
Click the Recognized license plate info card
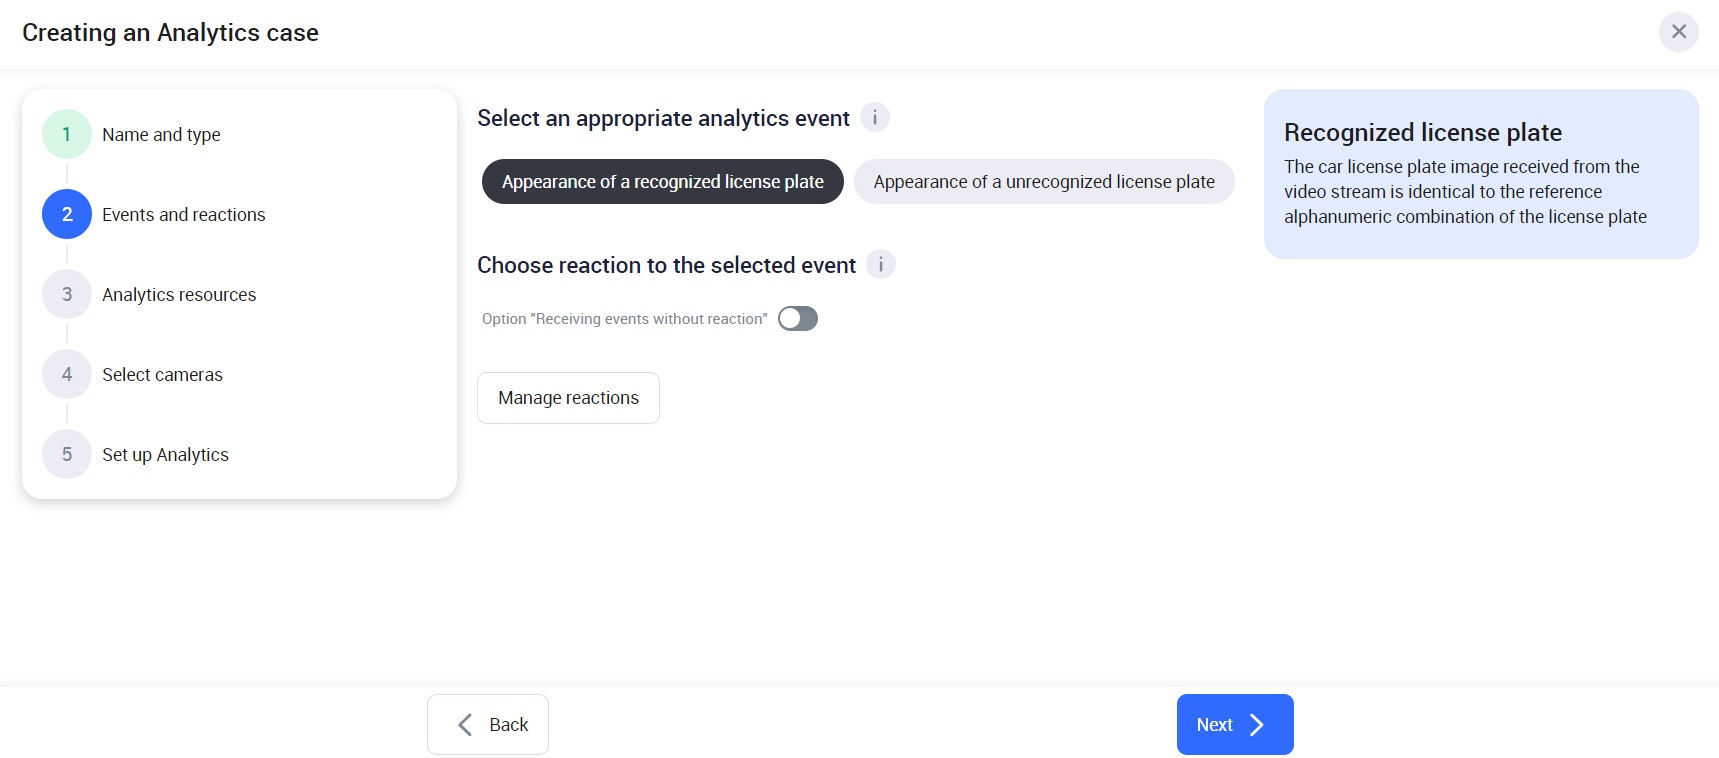1480,174
